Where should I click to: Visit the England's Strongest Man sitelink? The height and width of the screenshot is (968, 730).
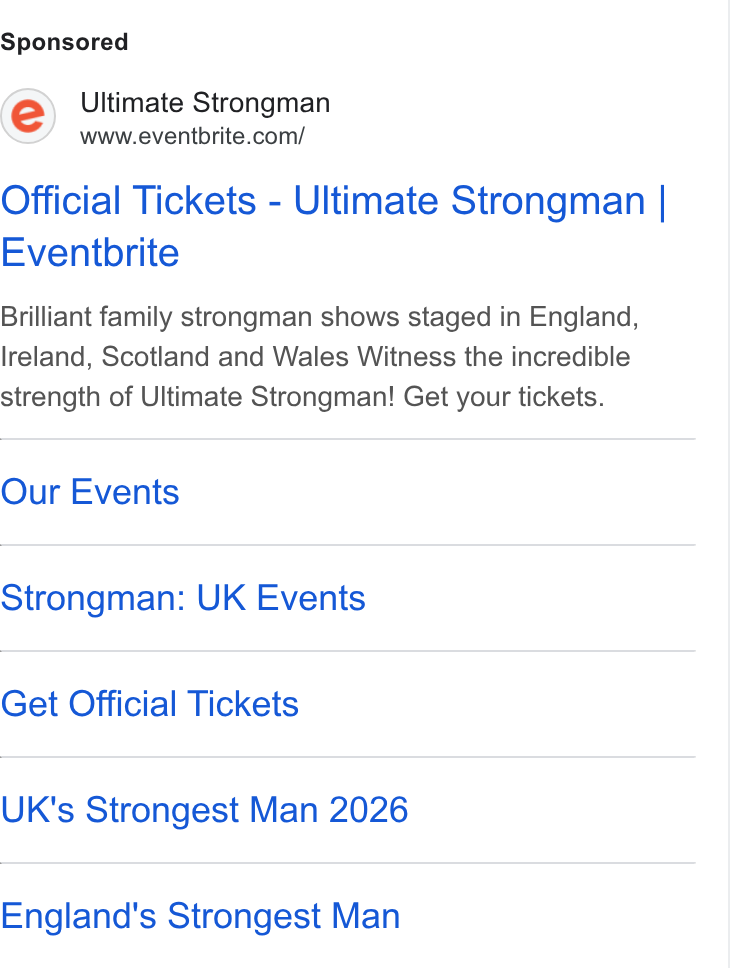pyautogui.click(x=201, y=916)
